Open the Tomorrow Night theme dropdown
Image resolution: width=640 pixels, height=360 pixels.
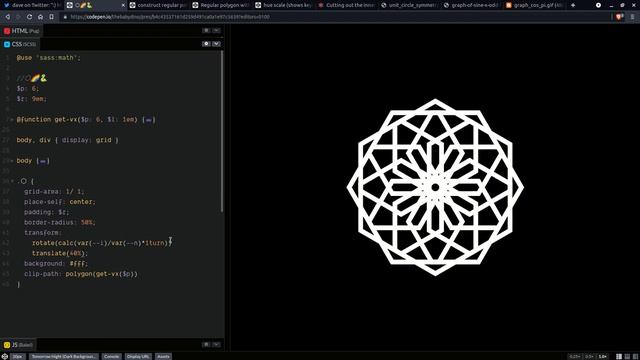point(64,356)
